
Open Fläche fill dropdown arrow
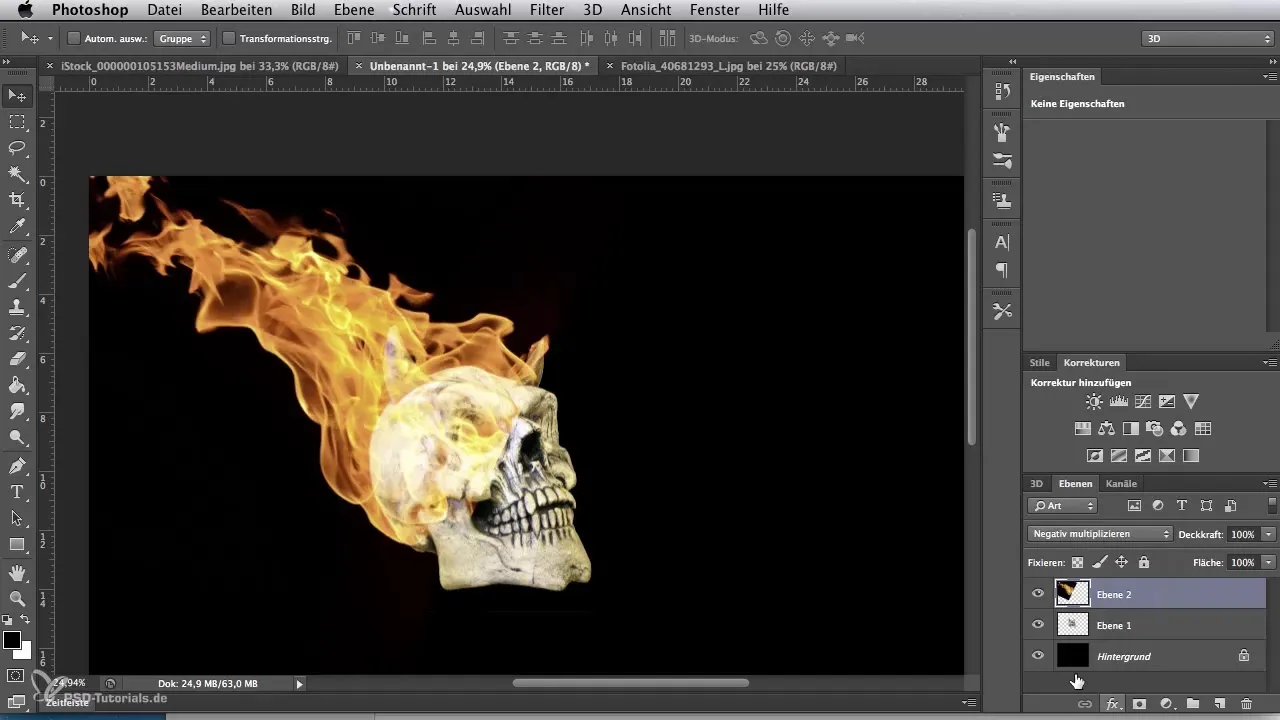tap(1269, 563)
